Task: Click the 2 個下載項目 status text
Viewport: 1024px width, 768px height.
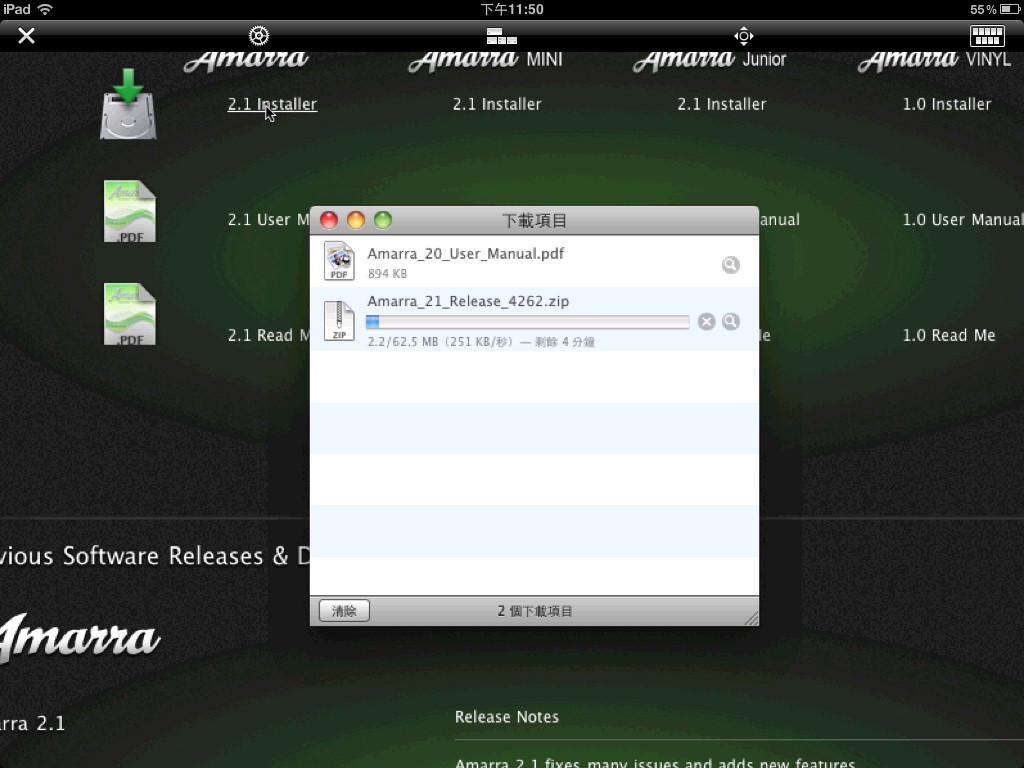Action: tap(535, 611)
